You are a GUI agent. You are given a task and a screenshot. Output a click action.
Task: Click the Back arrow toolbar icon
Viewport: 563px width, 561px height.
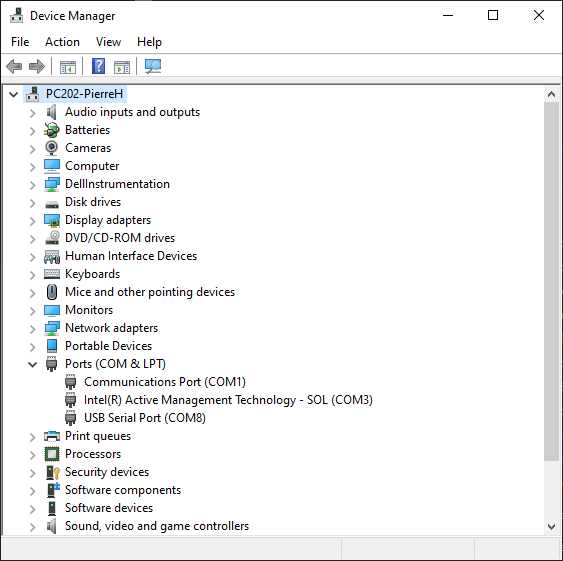coord(14,66)
